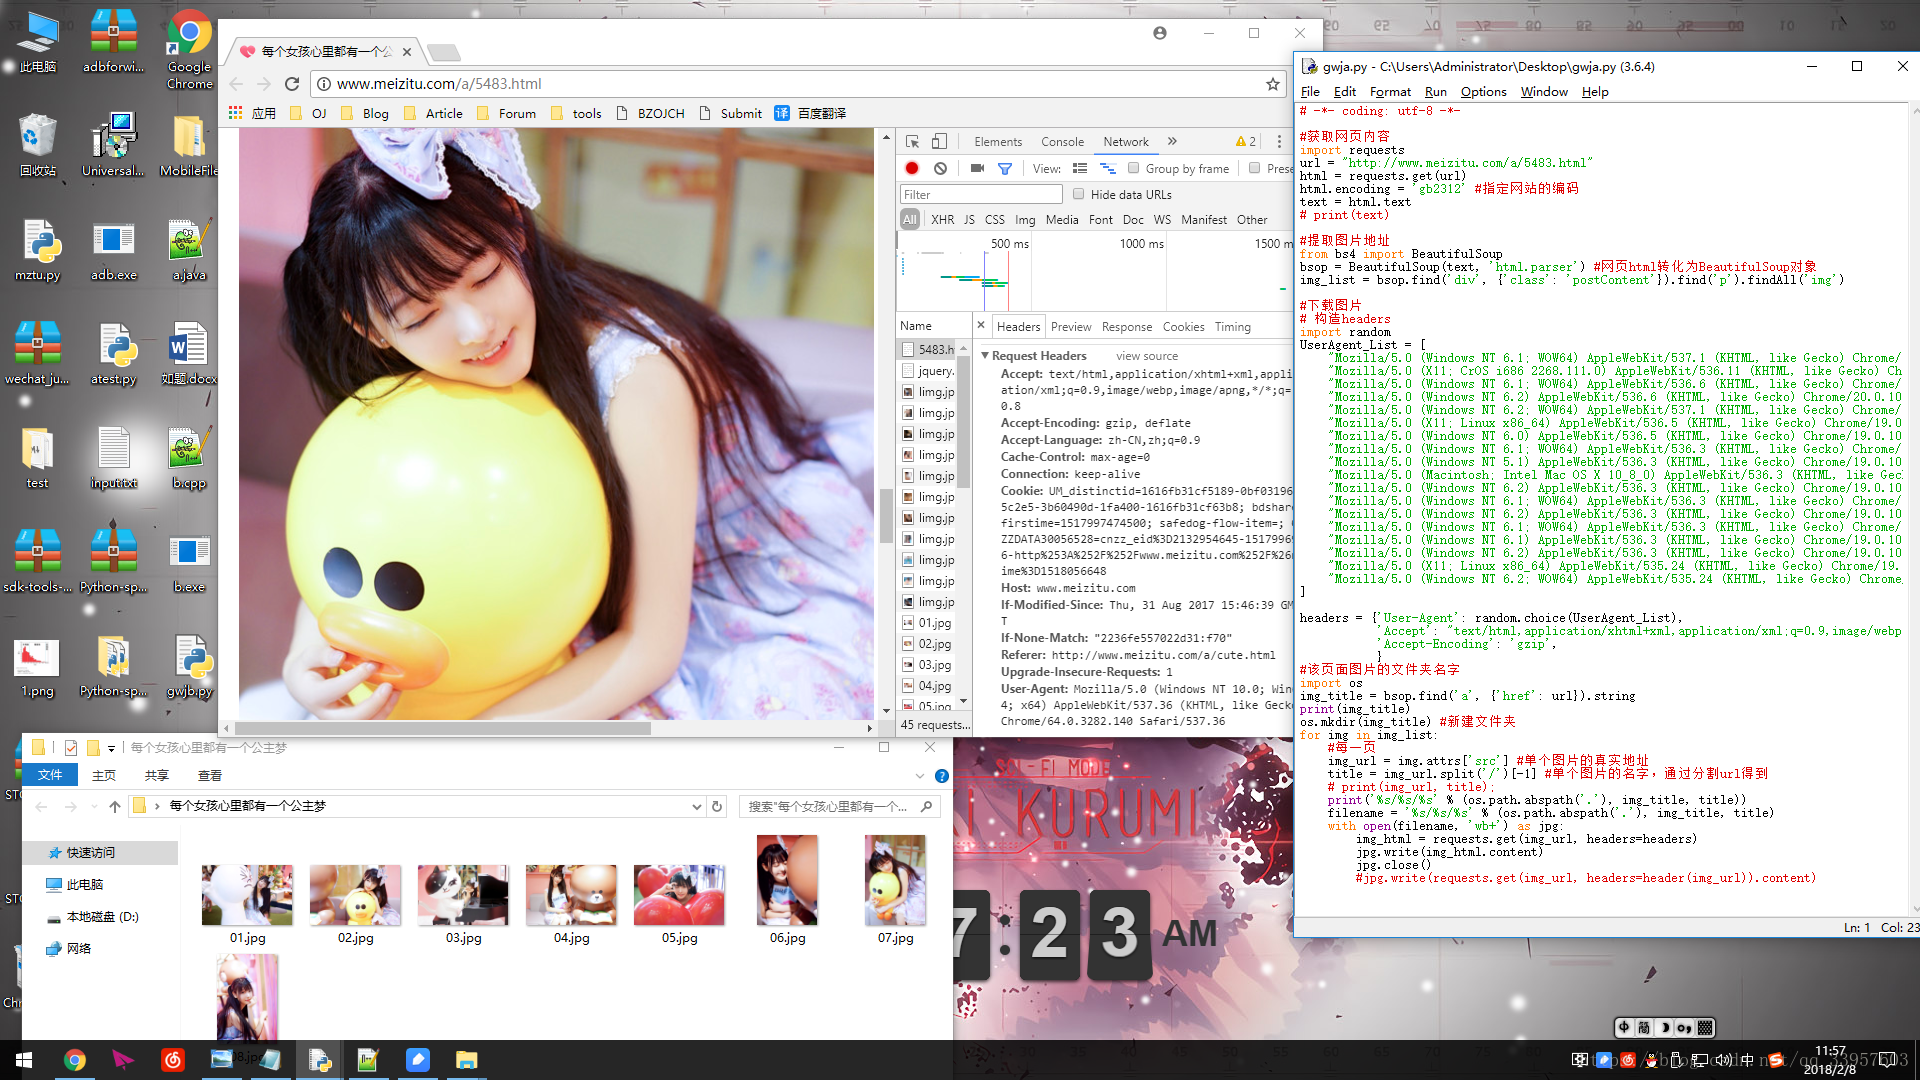Click the Windows Start button

pos(24,1060)
